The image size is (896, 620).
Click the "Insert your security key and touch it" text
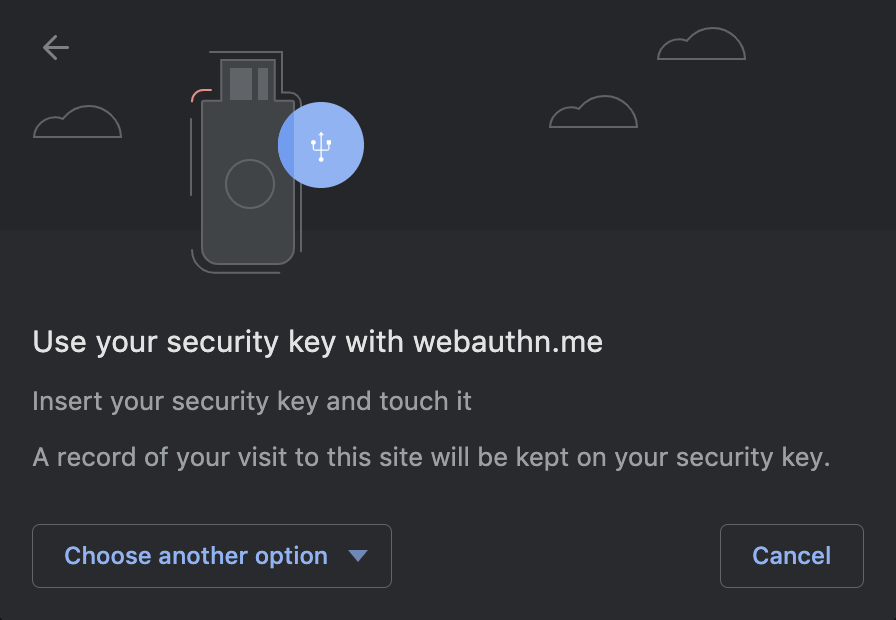[252, 402]
